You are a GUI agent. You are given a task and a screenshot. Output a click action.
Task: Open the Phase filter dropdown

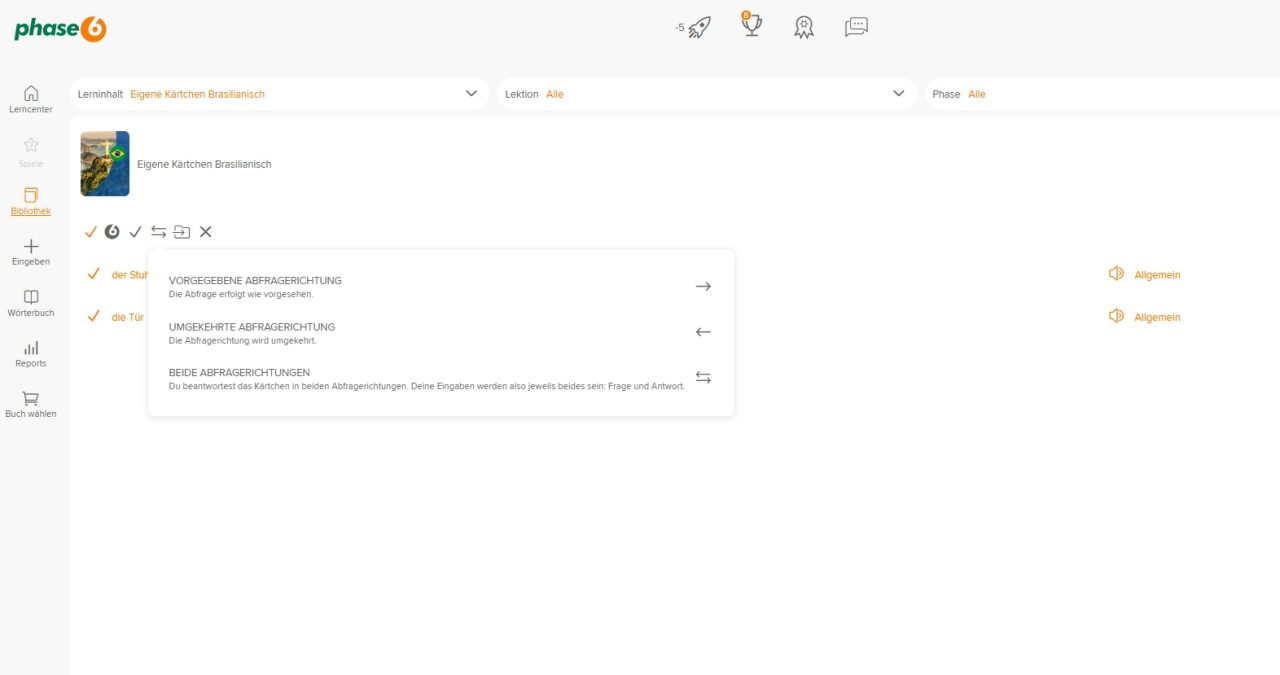pyautogui.click(x=1100, y=94)
